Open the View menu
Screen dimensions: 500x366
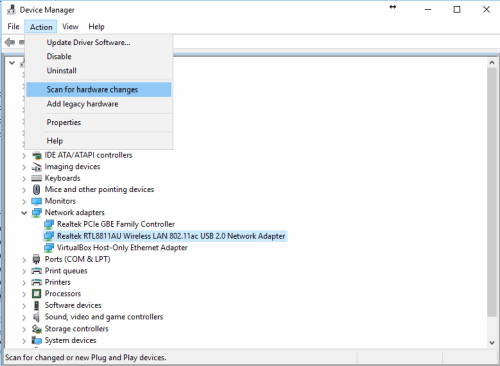coord(70,27)
